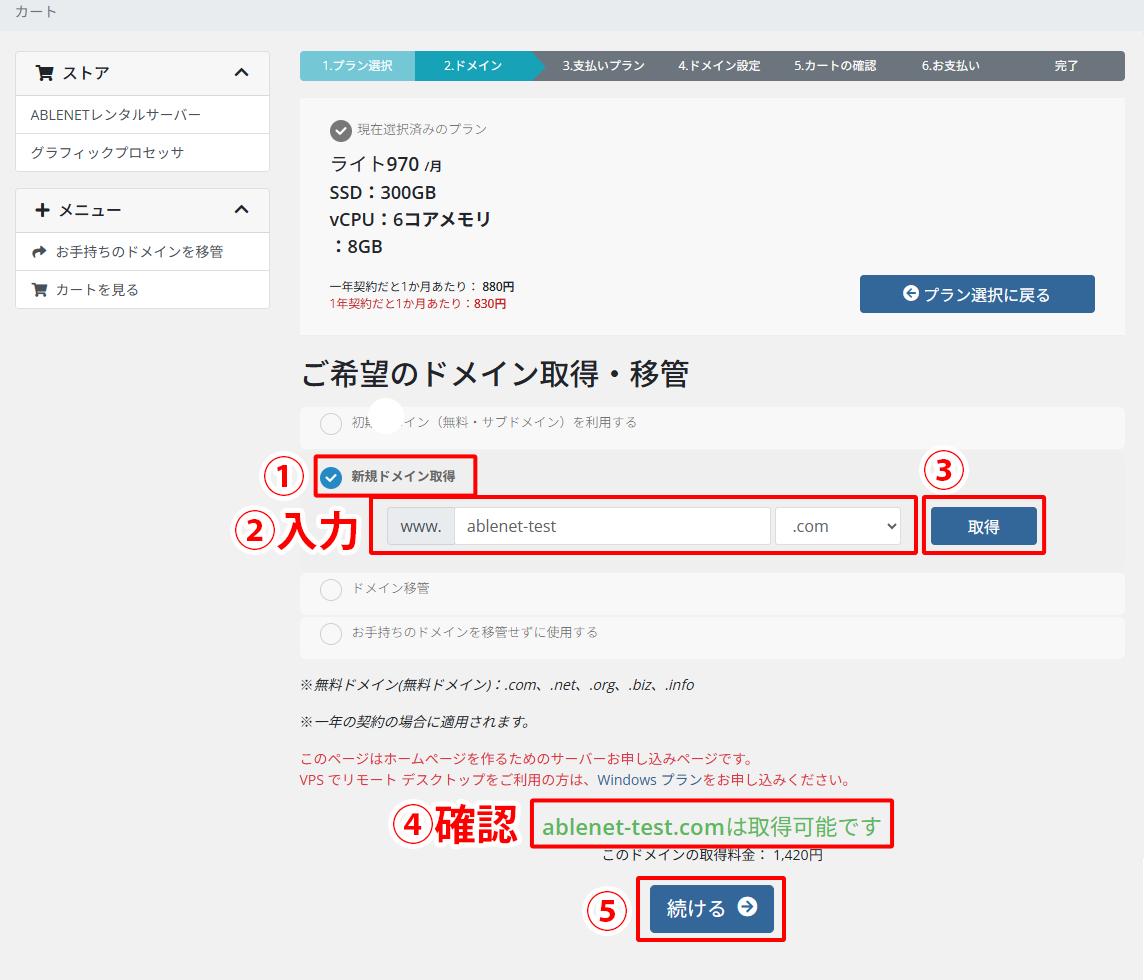
Task: Click the shopping cart icon beside ストア
Action: click(x=44, y=73)
